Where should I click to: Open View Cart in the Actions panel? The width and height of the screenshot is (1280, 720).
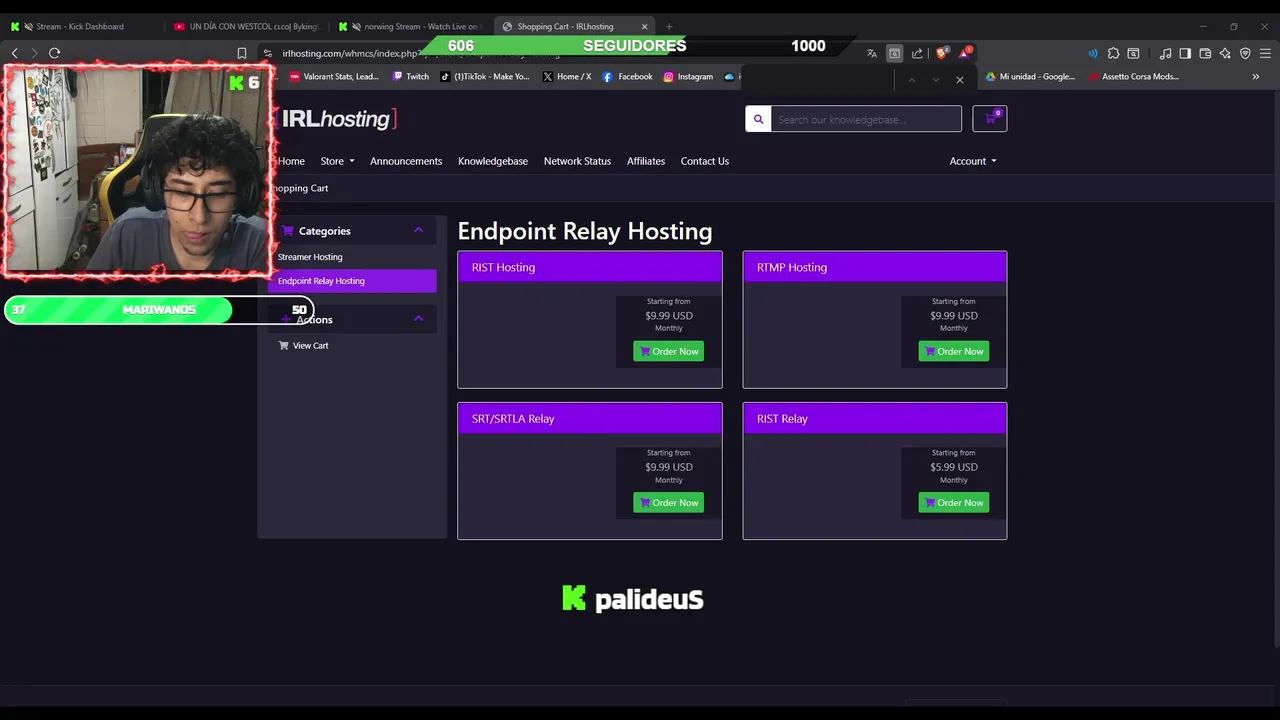click(303, 345)
